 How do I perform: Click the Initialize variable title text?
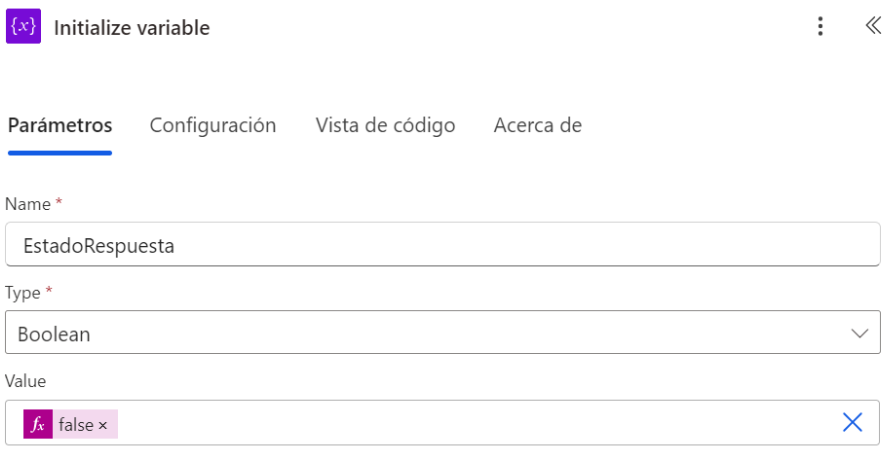[x=132, y=28]
